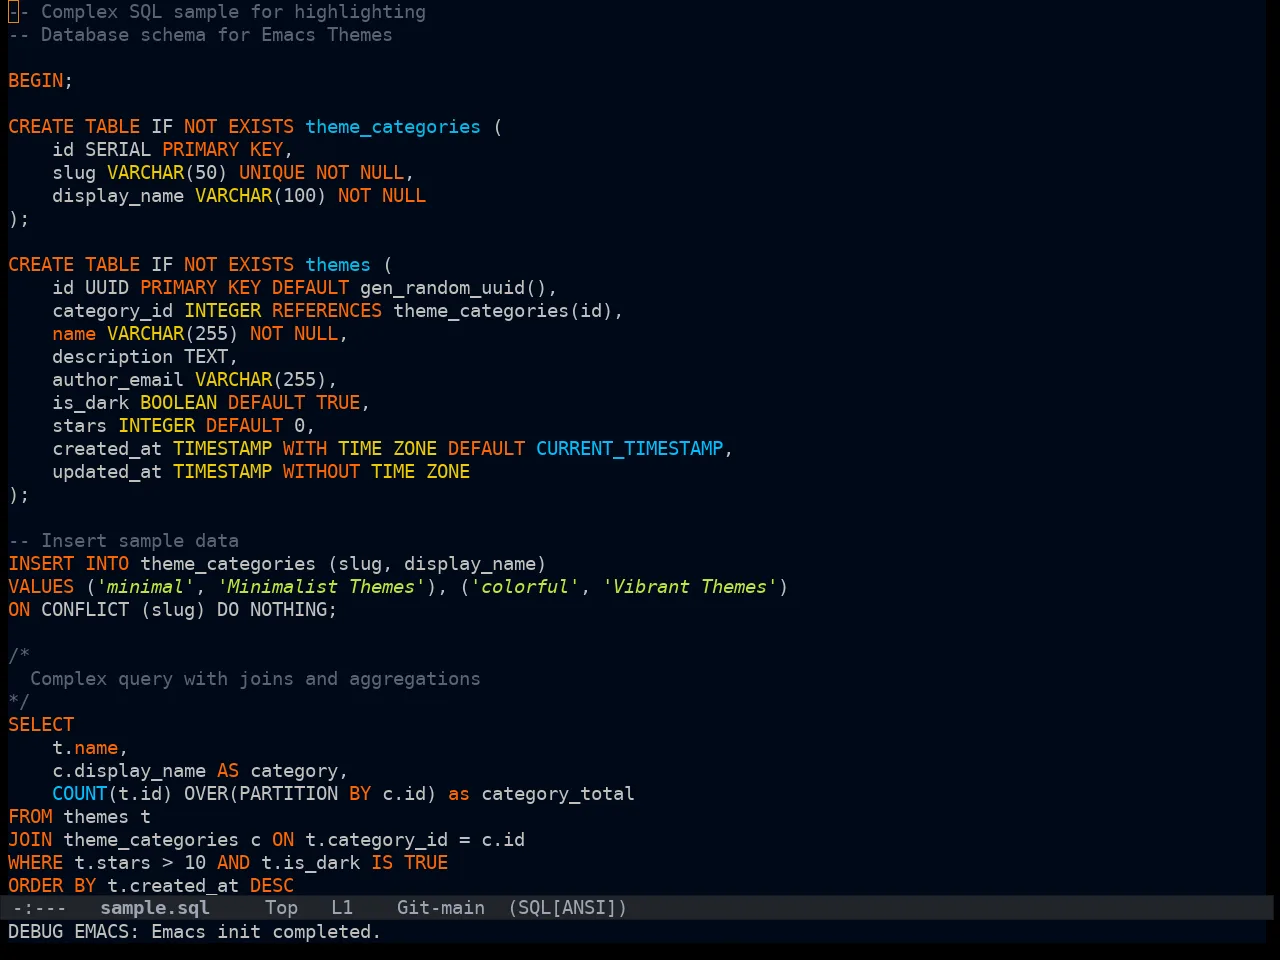Click 'created_at' on the TIMESTAMP WITH TIME ZONE line
The height and width of the screenshot is (960, 1280).
tap(107, 449)
